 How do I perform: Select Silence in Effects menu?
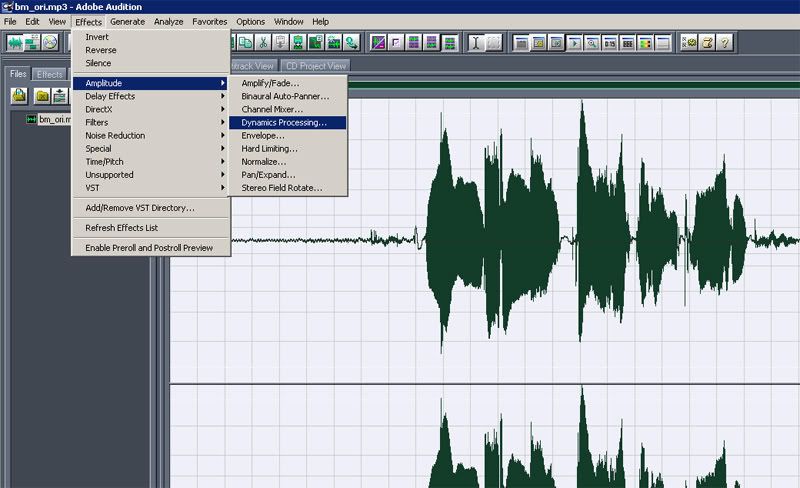point(150,63)
